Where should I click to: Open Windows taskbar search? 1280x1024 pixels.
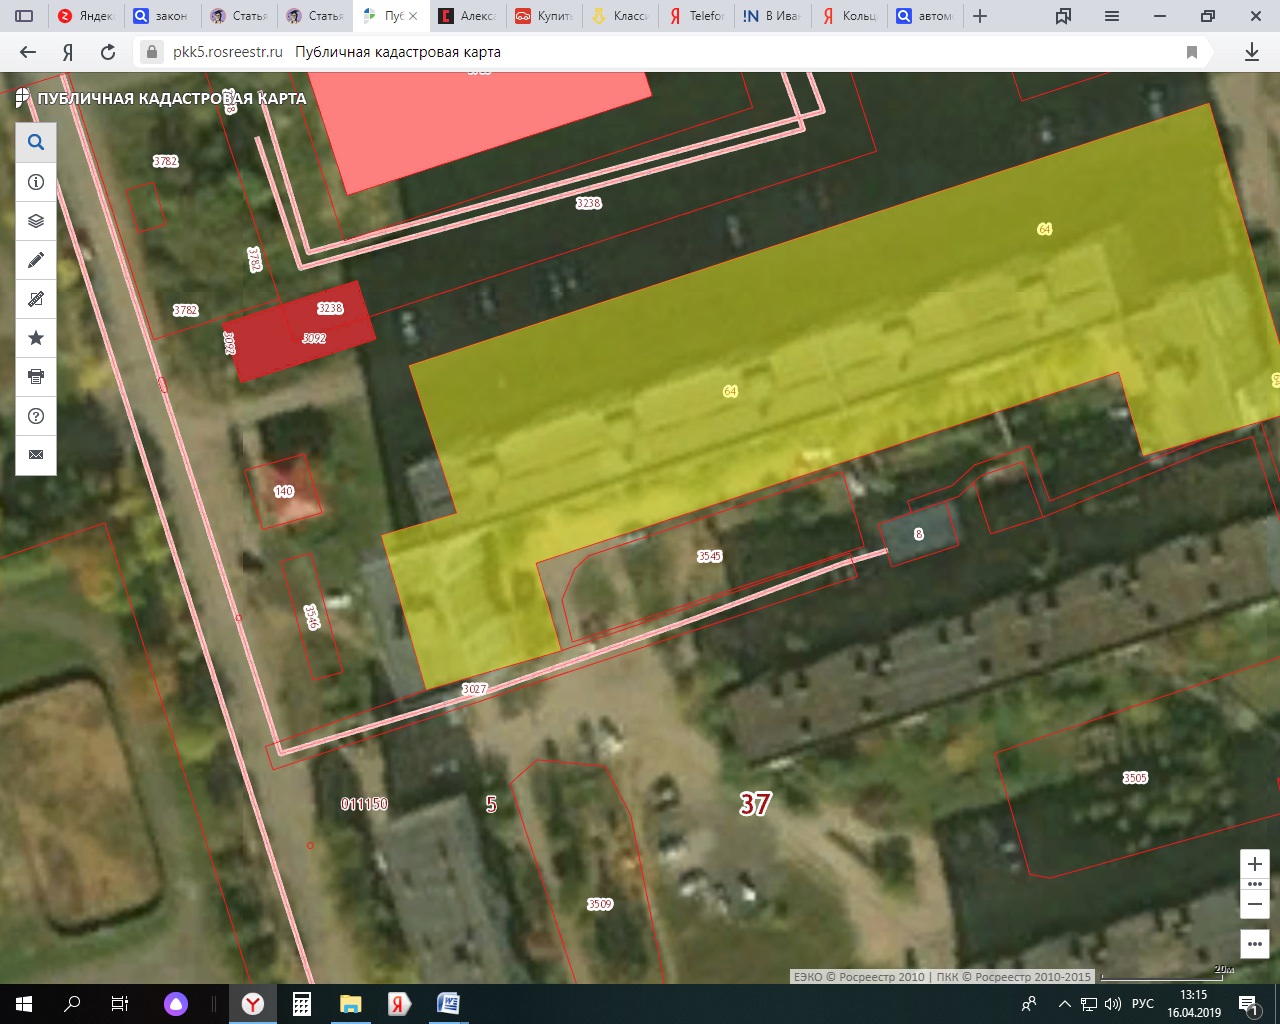click(72, 1004)
